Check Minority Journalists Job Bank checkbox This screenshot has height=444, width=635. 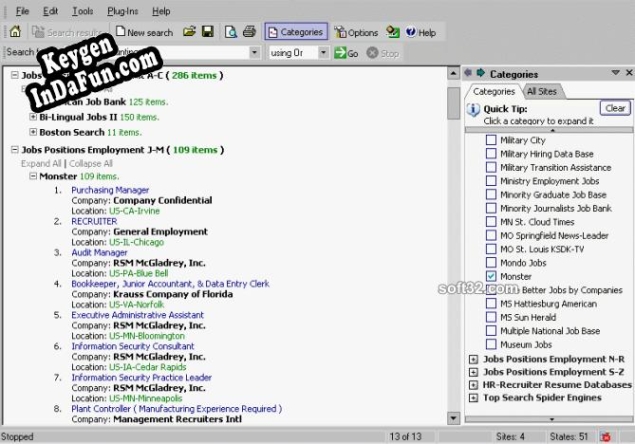pos(491,208)
